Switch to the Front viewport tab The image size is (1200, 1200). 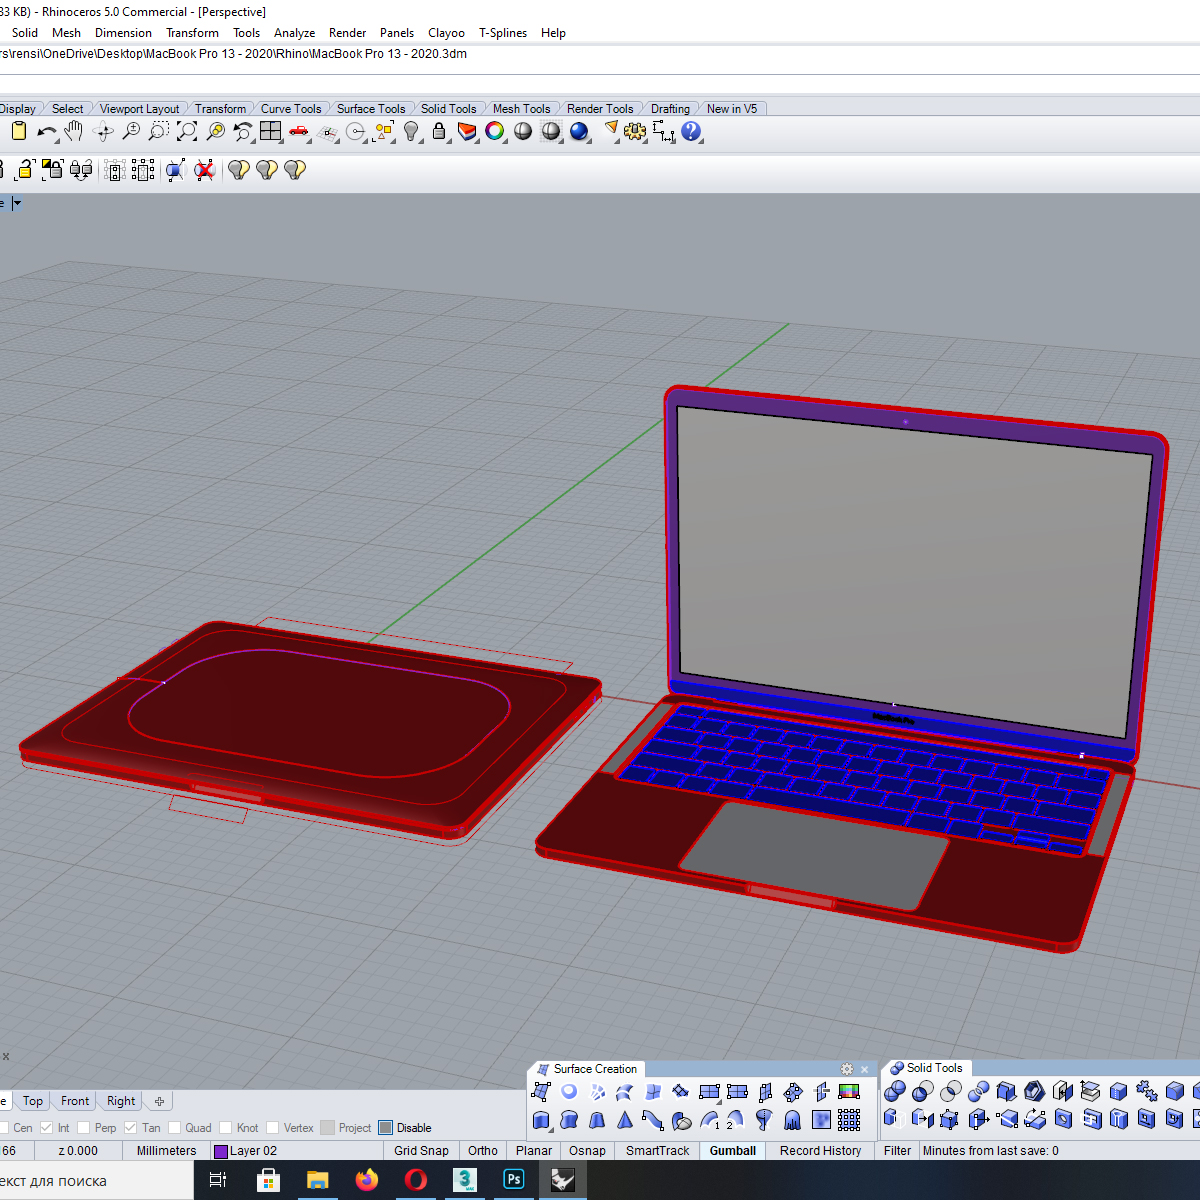pyautogui.click(x=75, y=1101)
